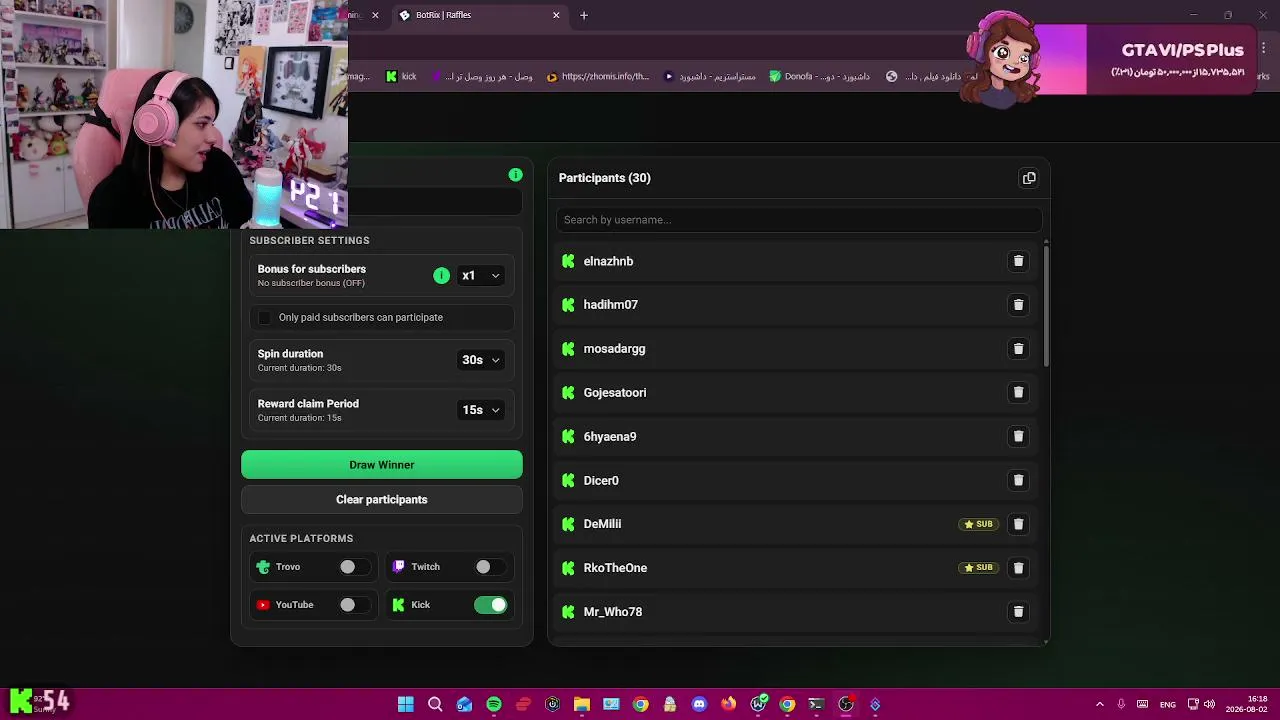The height and width of the screenshot is (720, 1280).
Task: Click the subscriber bonus info indicator
Action: tap(441, 275)
